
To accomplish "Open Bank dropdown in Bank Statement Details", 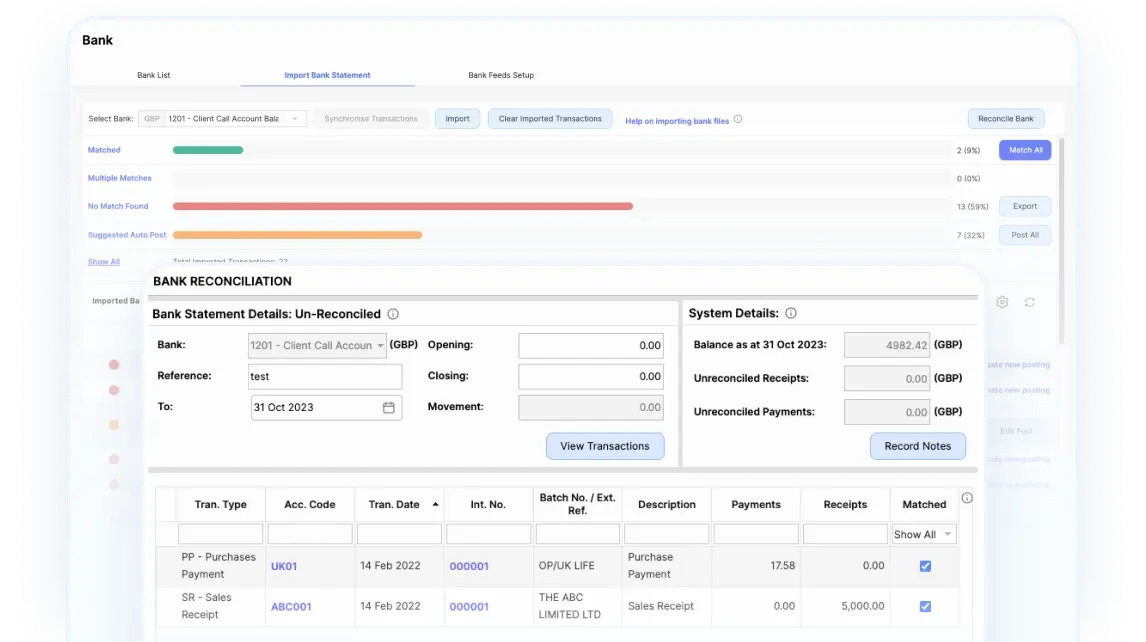I will coord(317,345).
